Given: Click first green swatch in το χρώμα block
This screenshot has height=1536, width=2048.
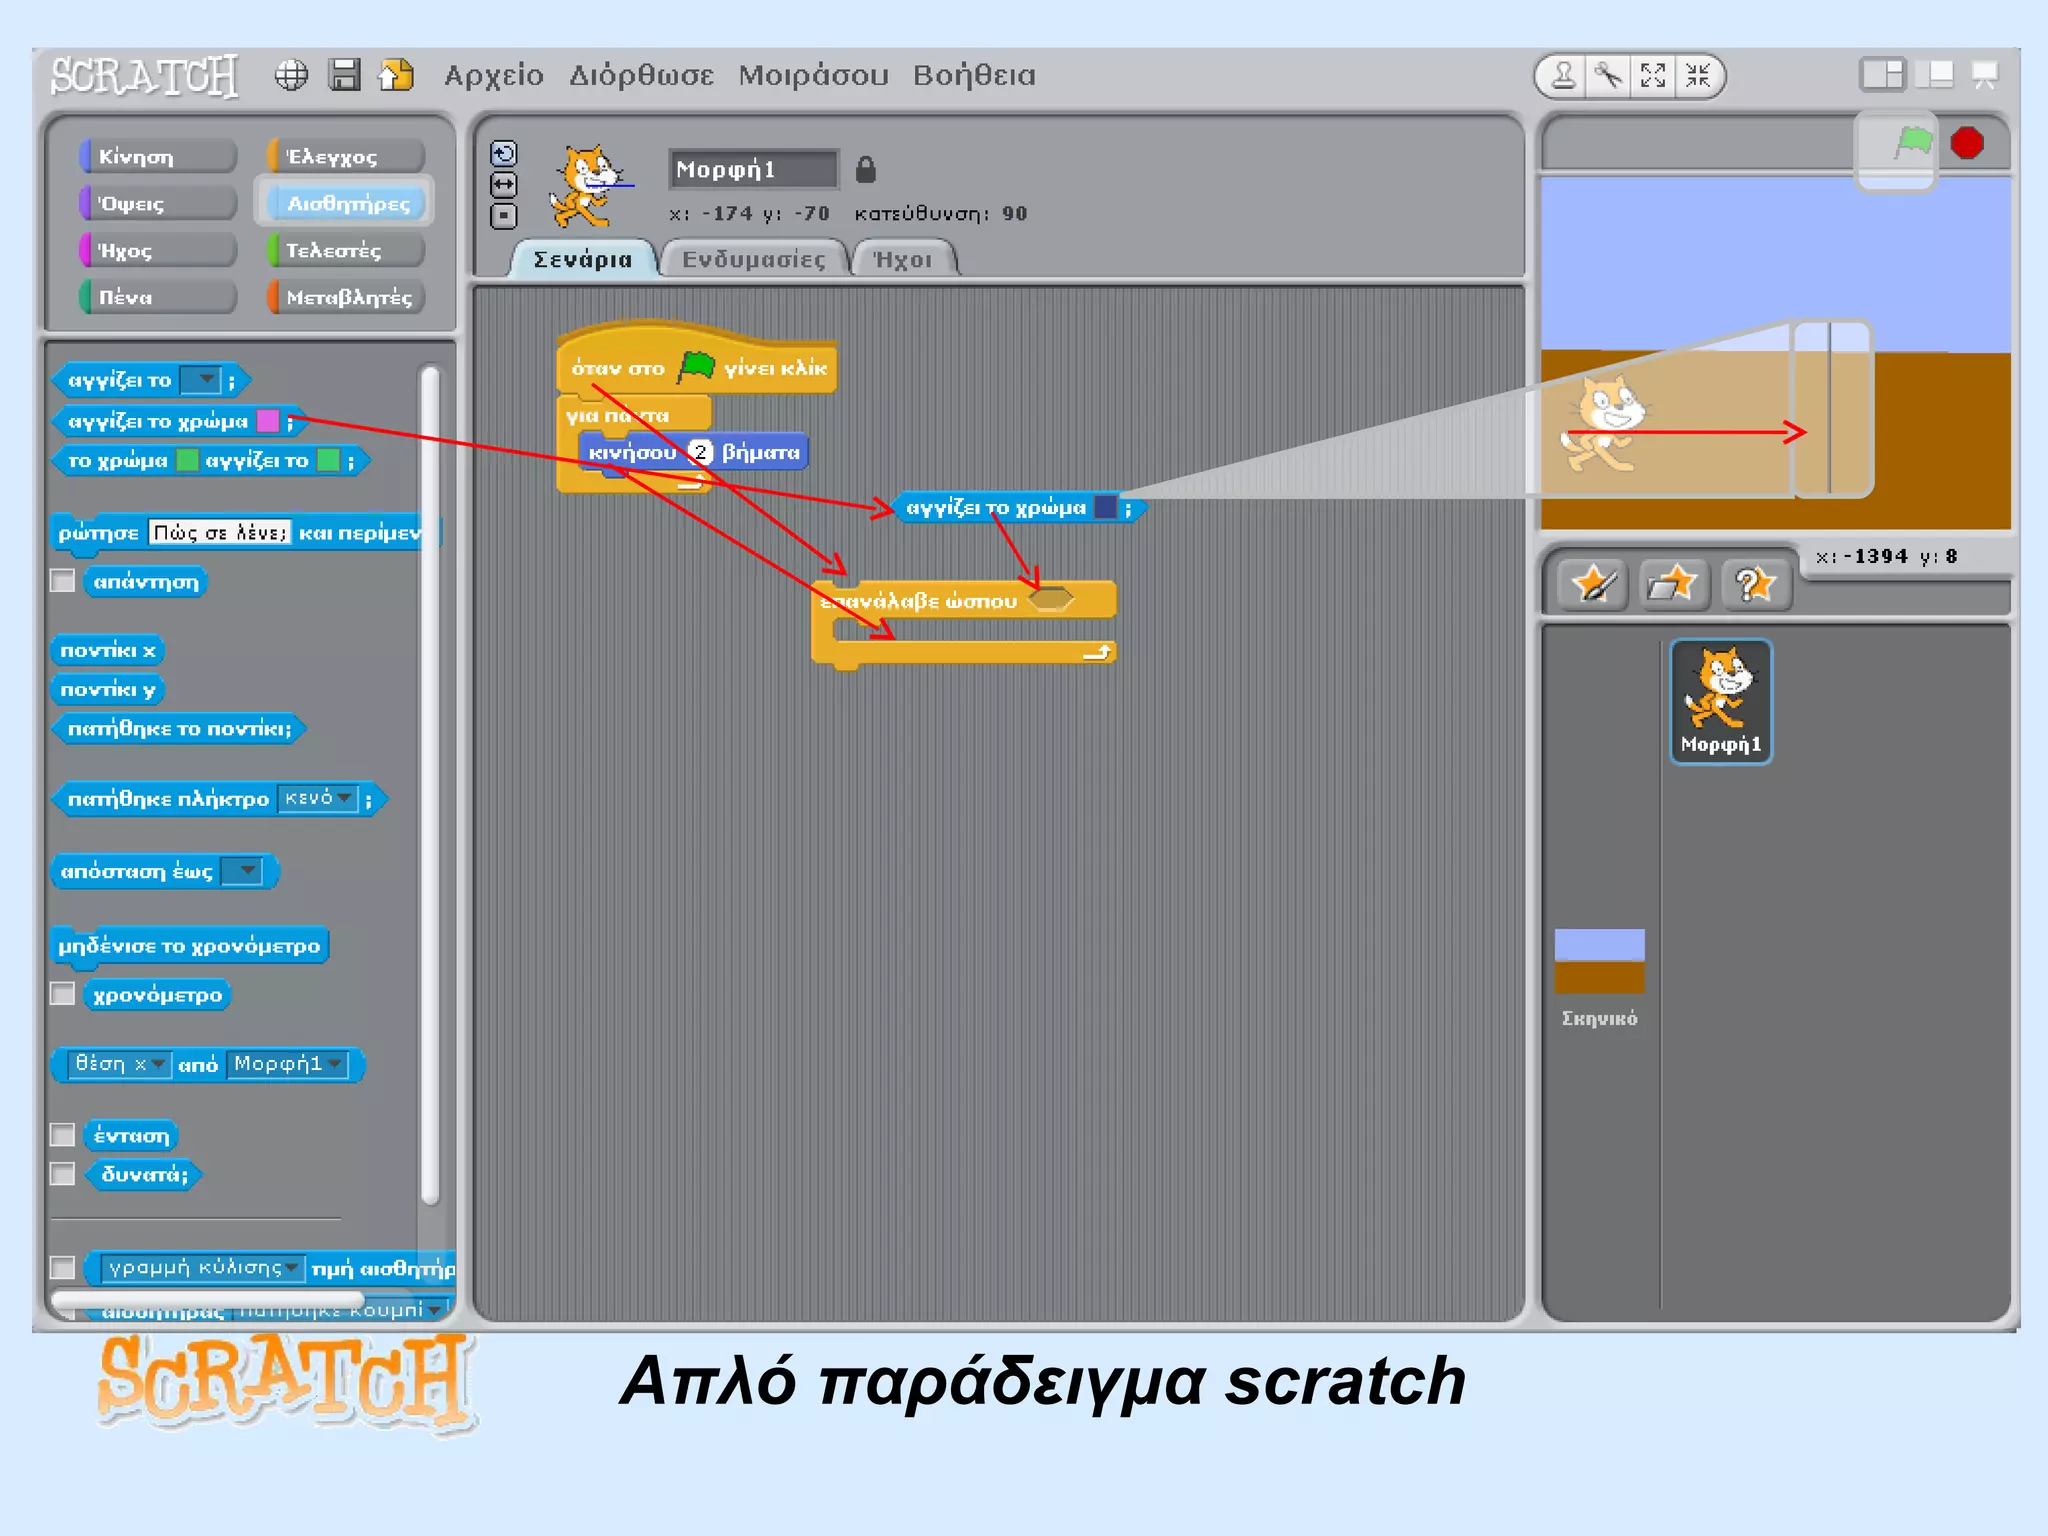Looking at the screenshot, I should click(187, 461).
